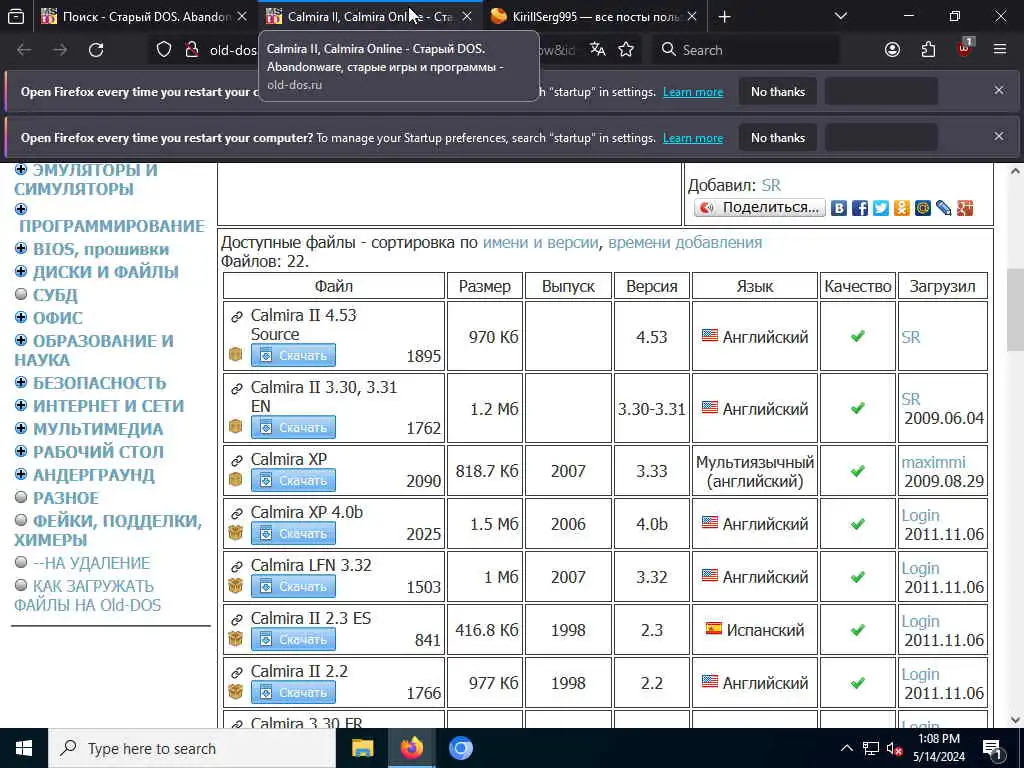
Task: Click Скачать for Calmira II 4.53 Source
Action: tap(293, 355)
